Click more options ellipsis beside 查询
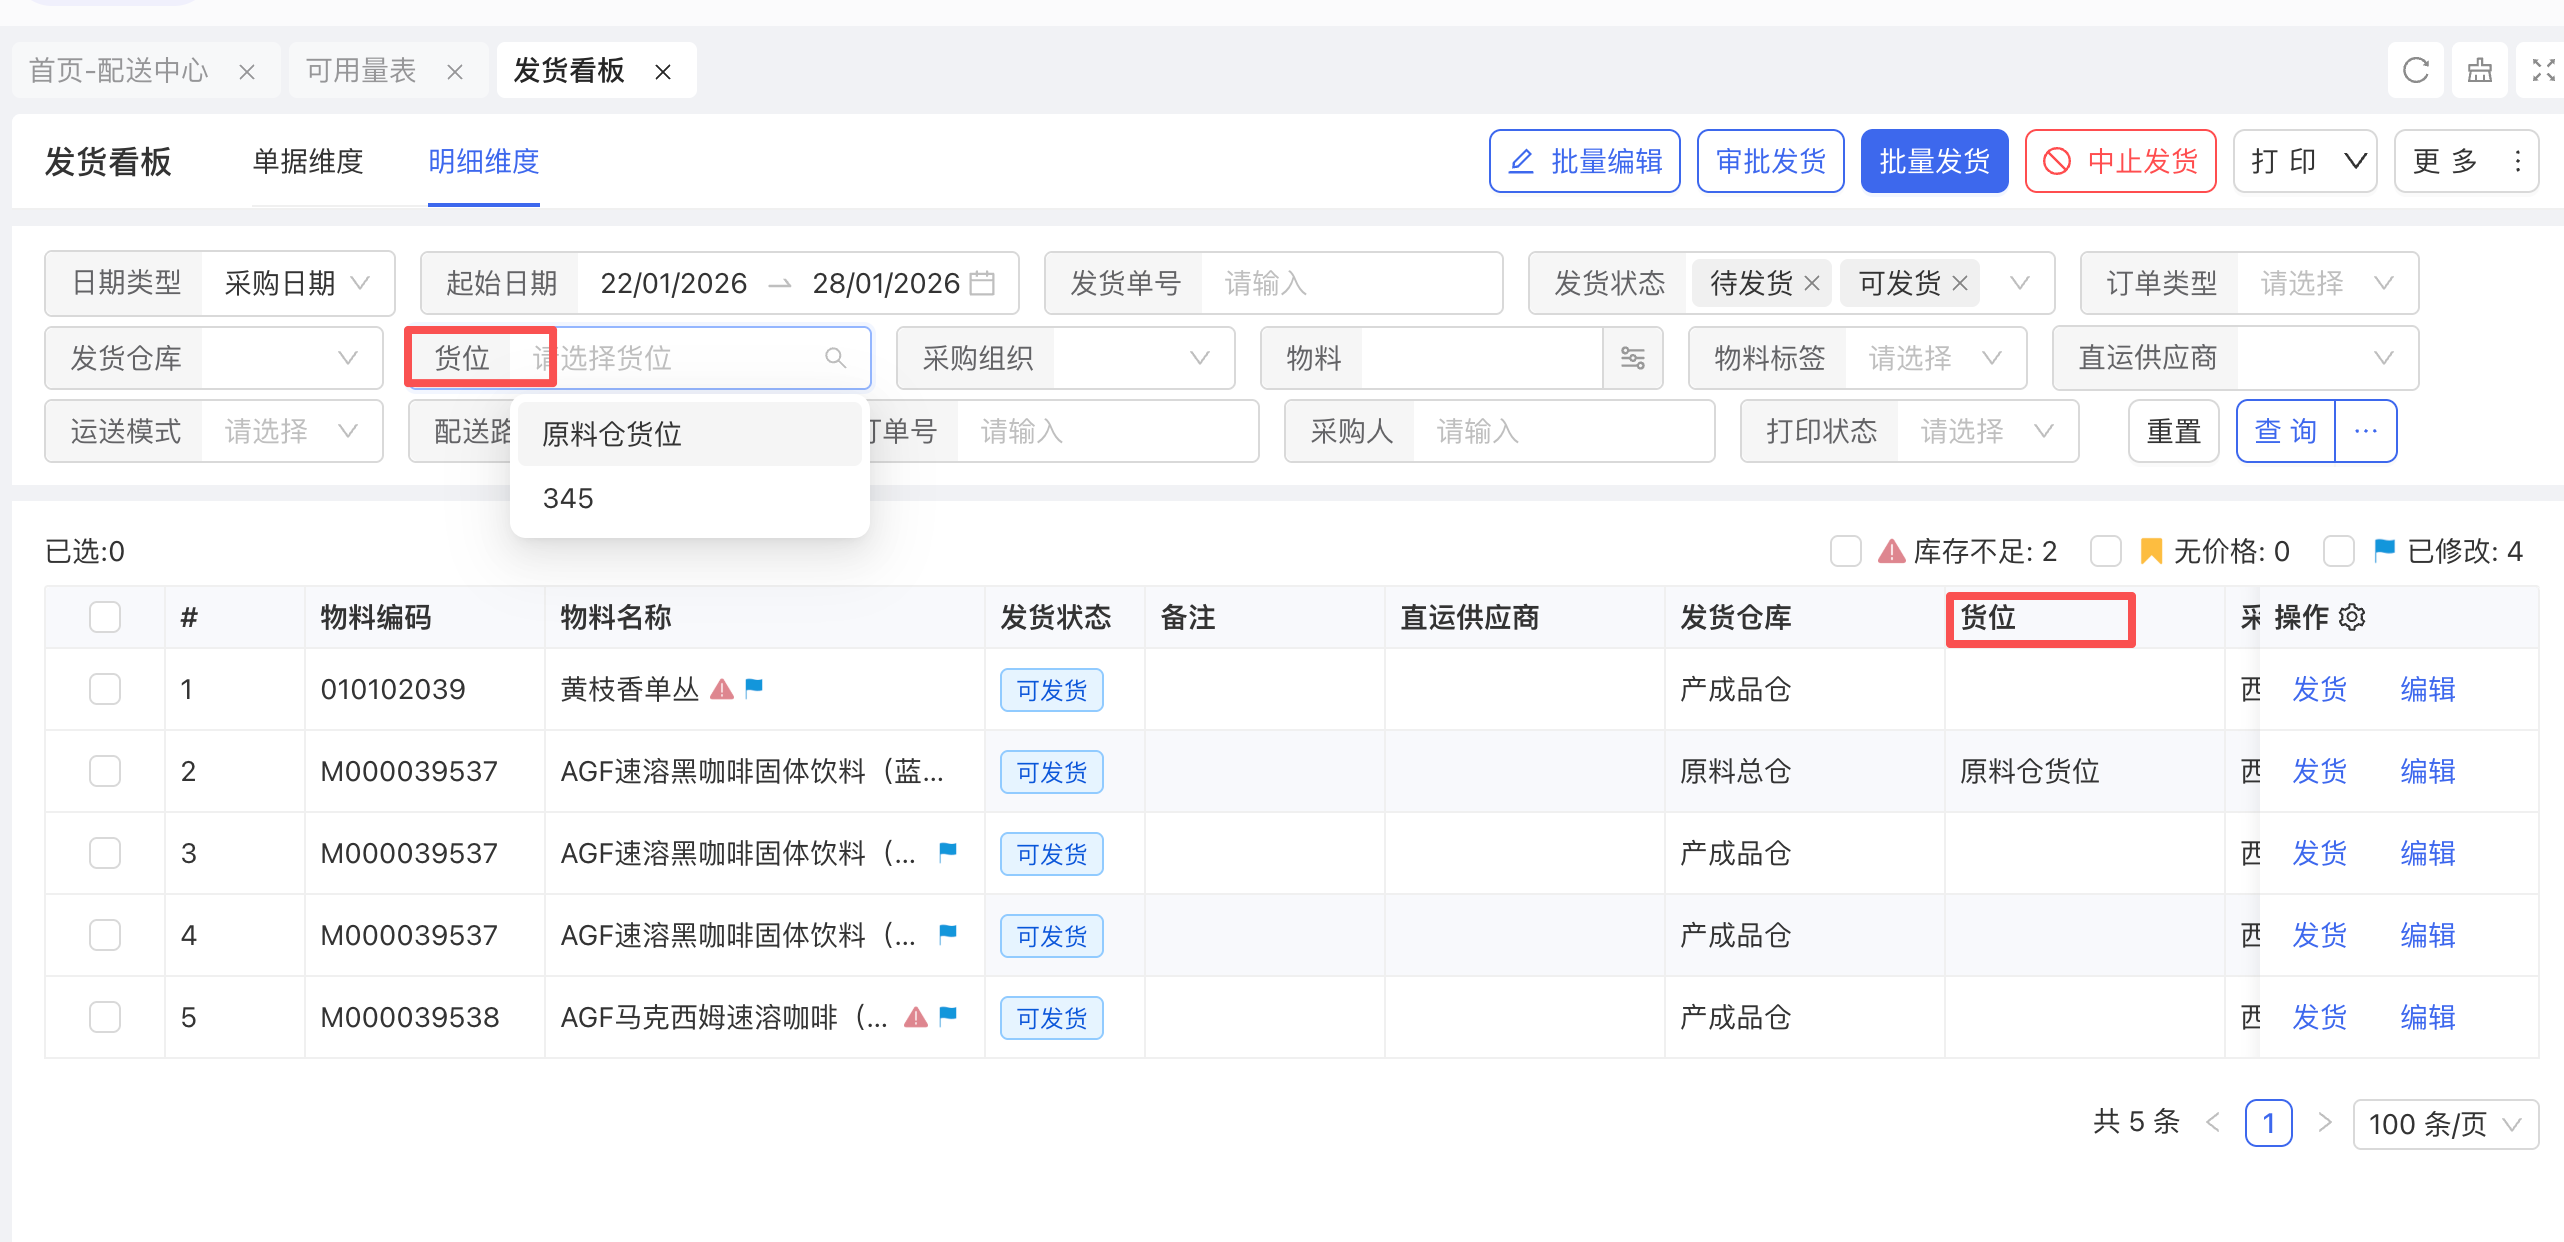Viewport: 2564px width, 1242px height. click(2365, 431)
